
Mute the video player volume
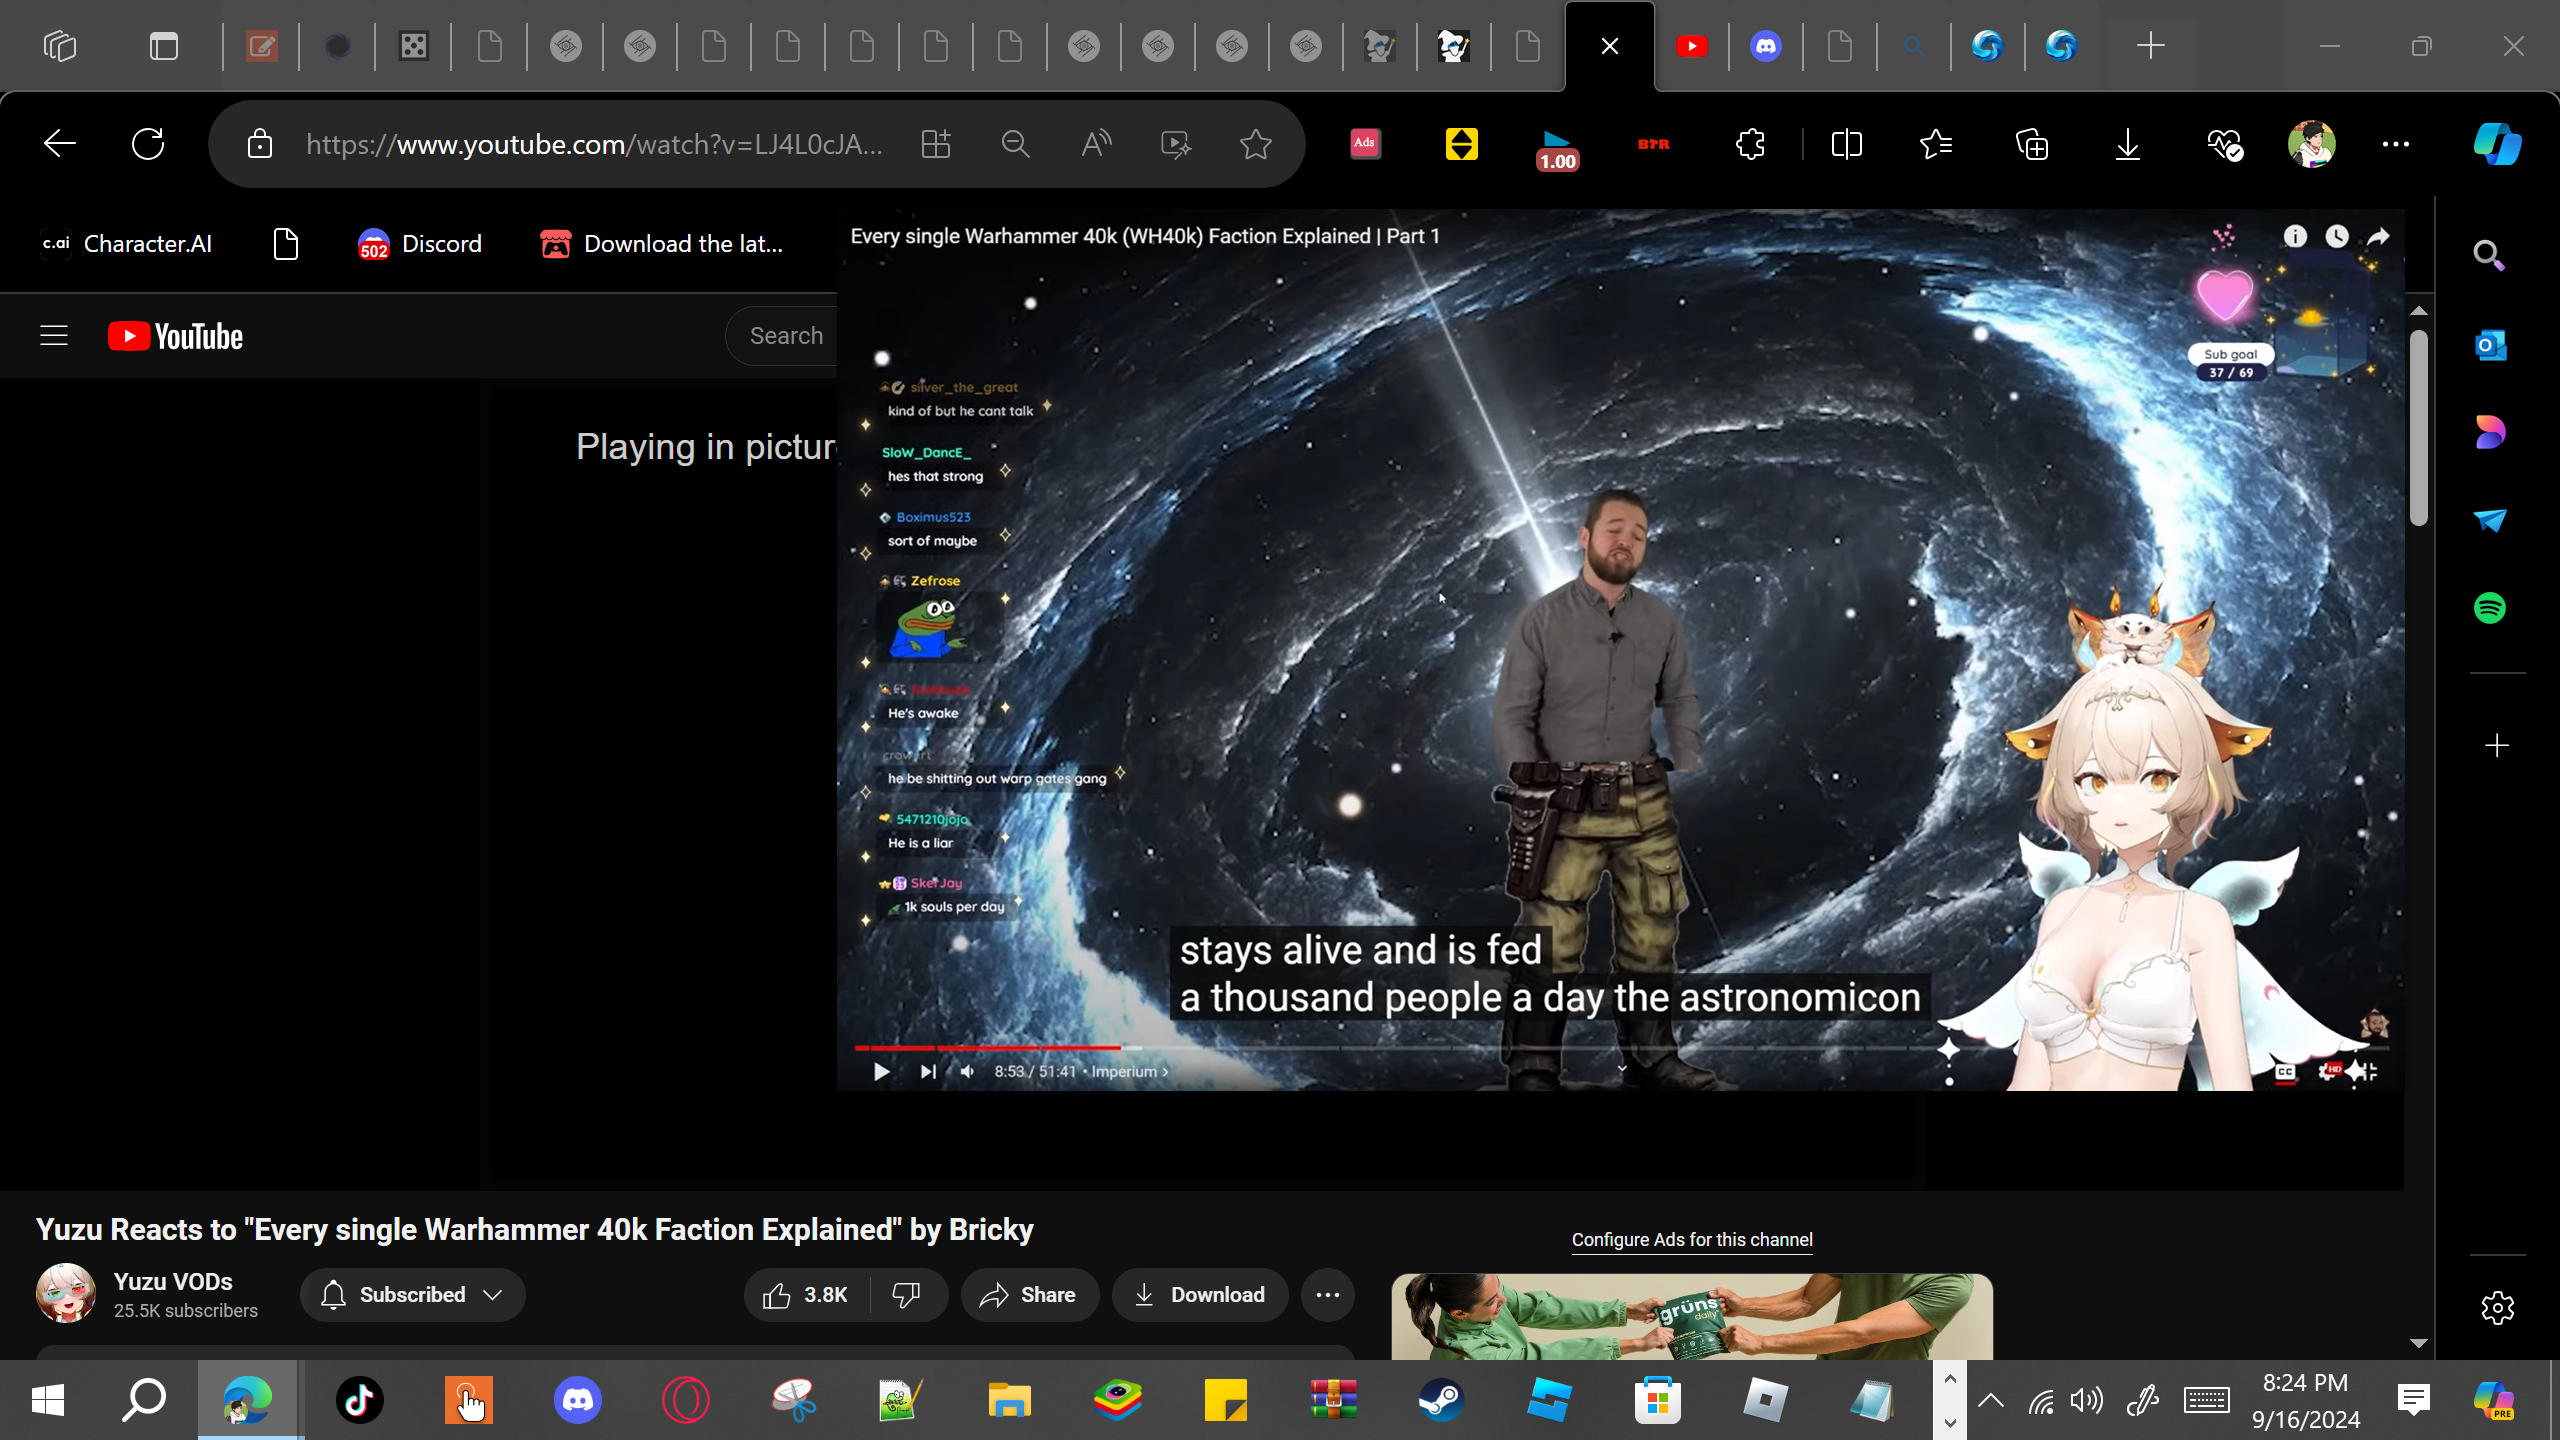click(967, 1072)
